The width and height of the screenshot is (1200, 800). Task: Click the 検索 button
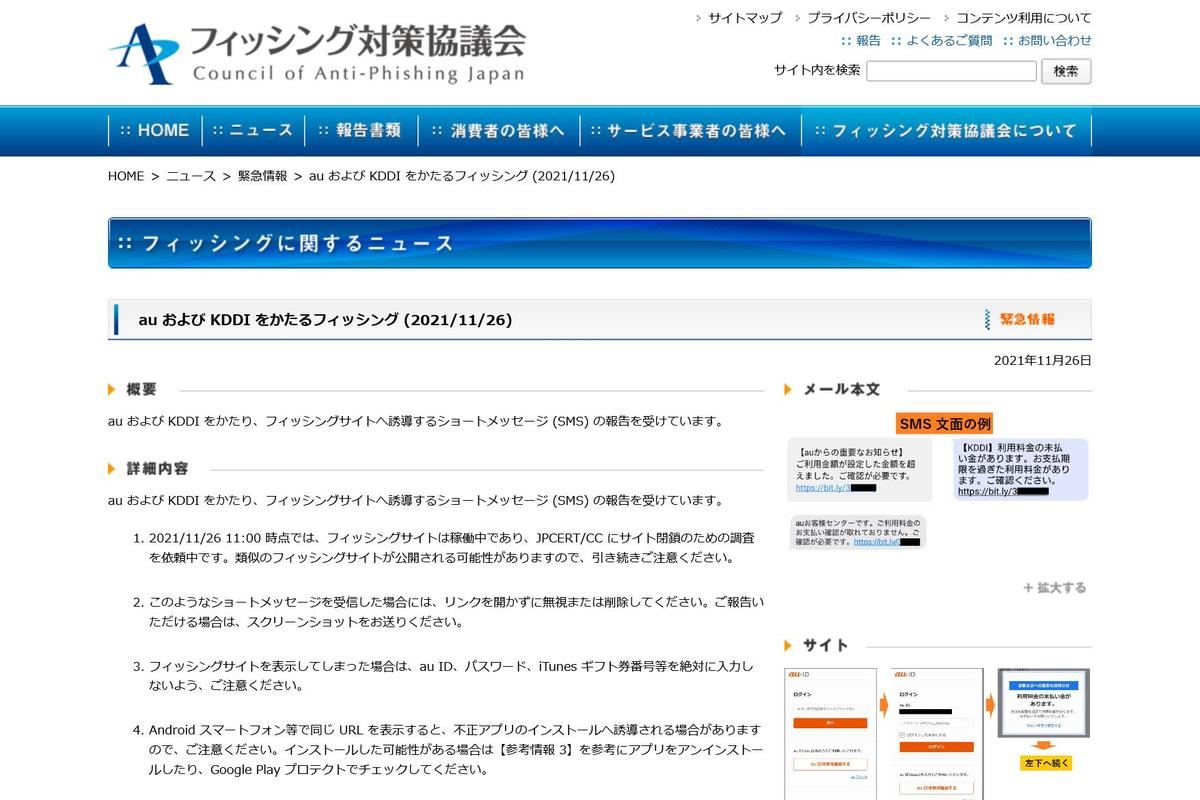pyautogui.click(x=1066, y=71)
